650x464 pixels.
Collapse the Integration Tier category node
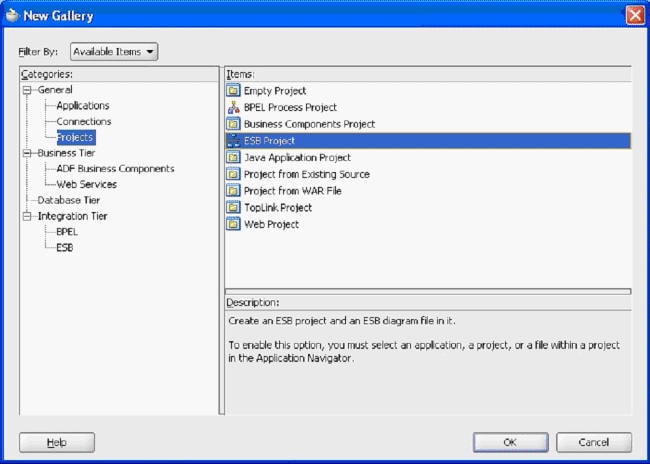tap(27, 216)
